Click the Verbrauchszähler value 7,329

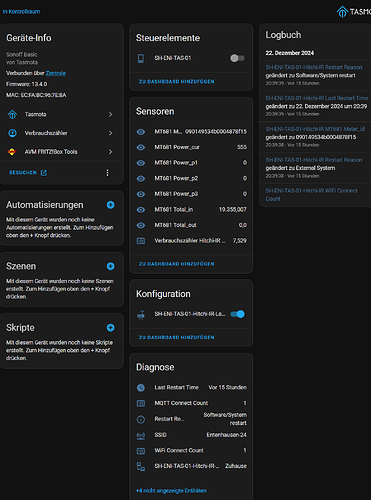tap(240, 241)
